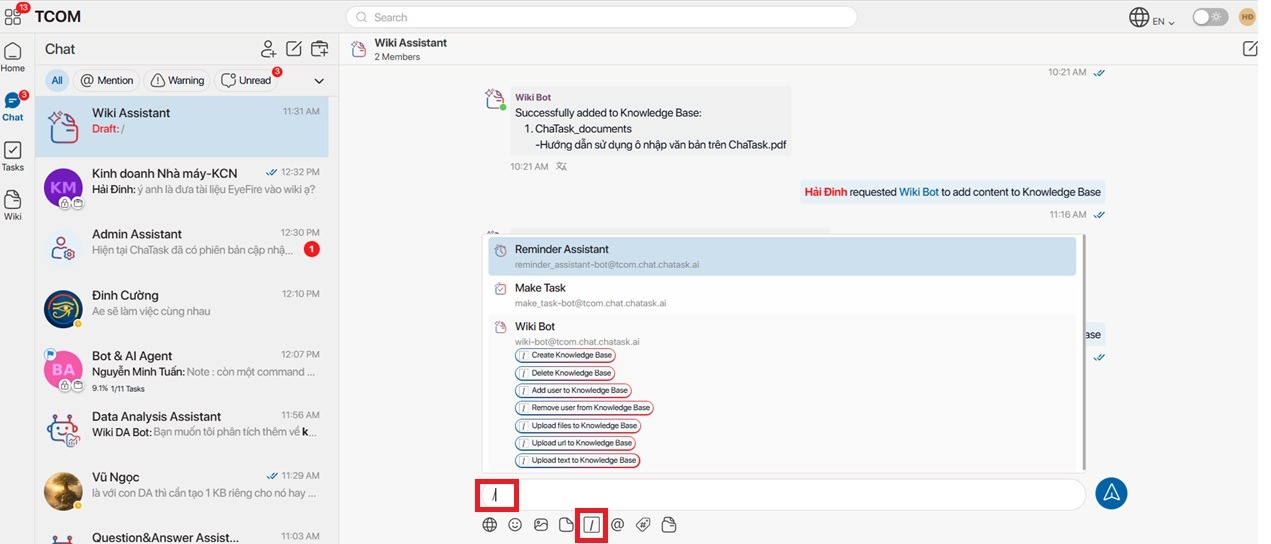Click the compose new chat icon

(x=294, y=49)
